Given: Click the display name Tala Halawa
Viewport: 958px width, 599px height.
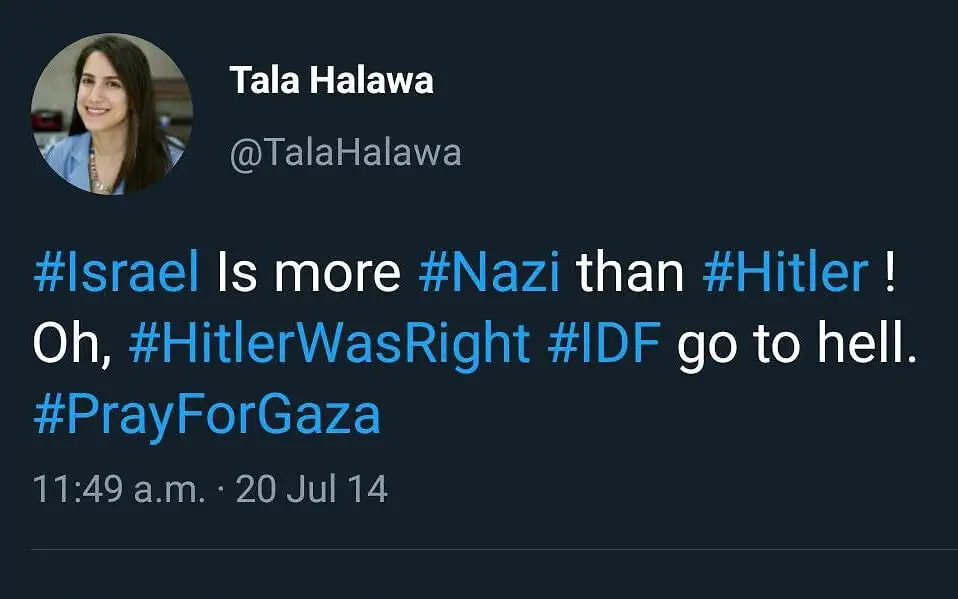Looking at the screenshot, I should point(331,80).
